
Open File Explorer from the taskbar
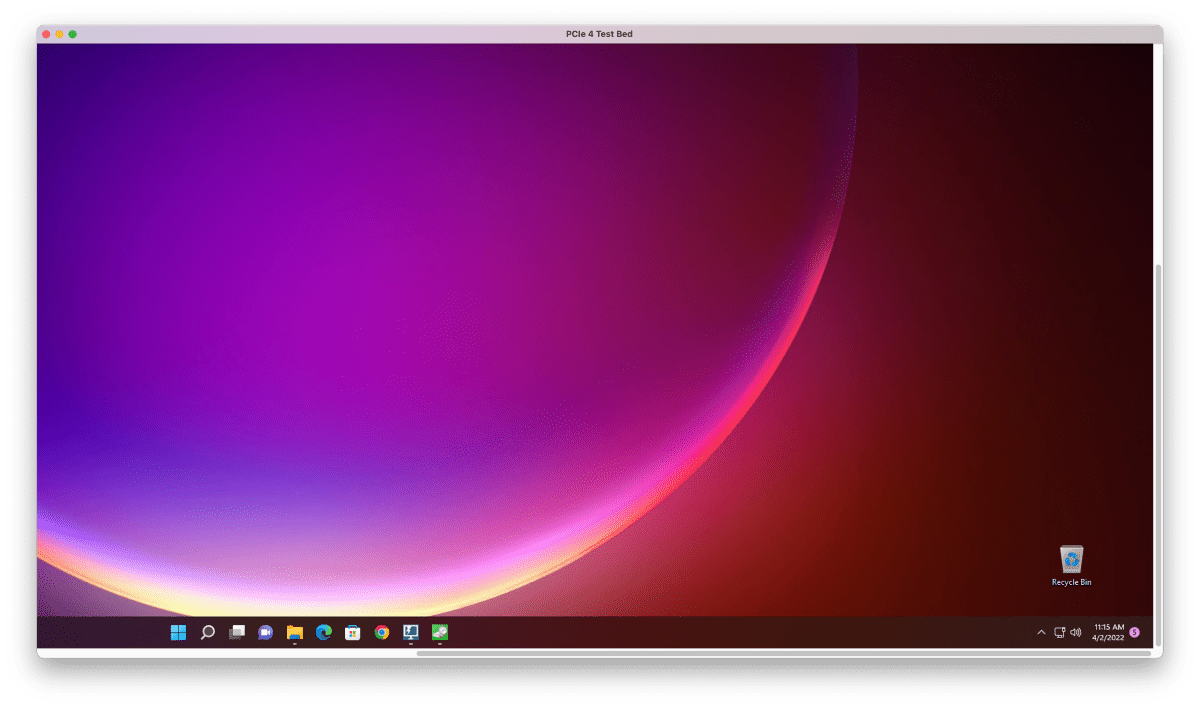294,632
